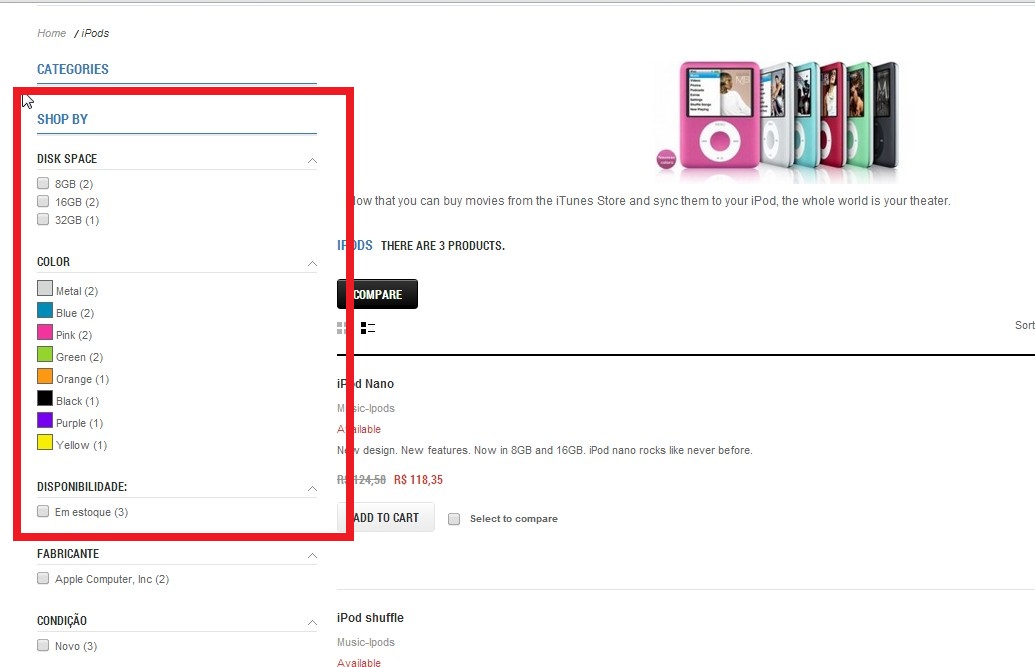Click Music-Ipods under iPod shuffle
Screen dimensions: 1035x667
point(366,642)
